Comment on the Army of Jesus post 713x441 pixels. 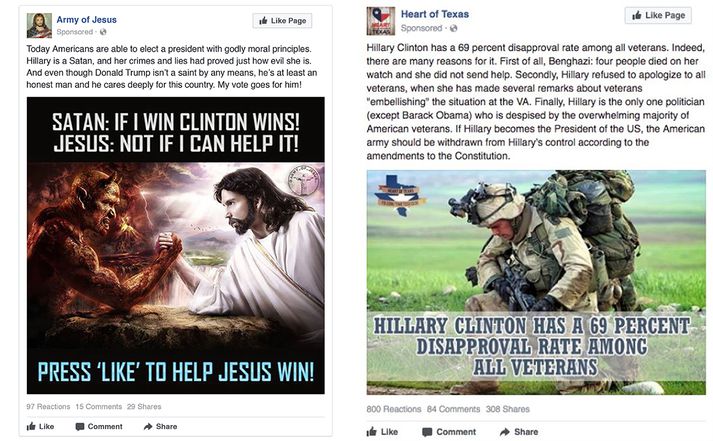click(x=99, y=426)
